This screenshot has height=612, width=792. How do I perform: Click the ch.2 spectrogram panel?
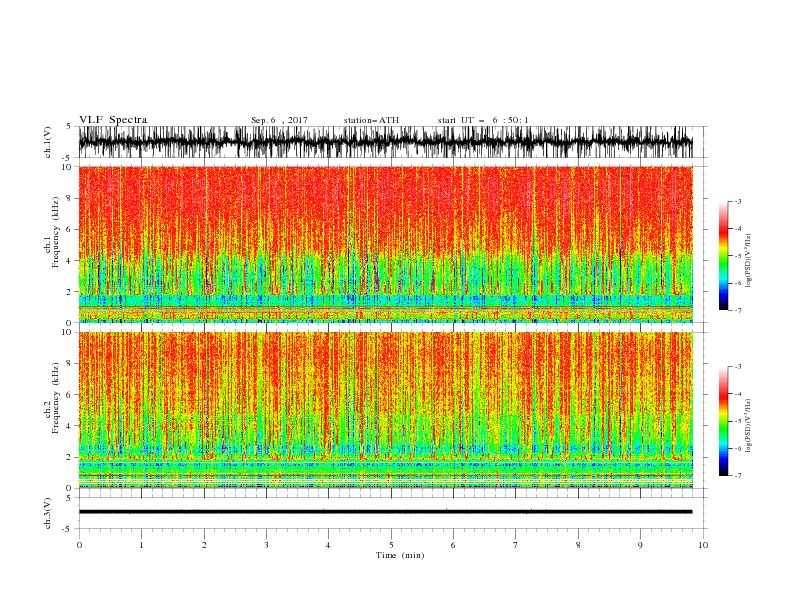(385, 410)
